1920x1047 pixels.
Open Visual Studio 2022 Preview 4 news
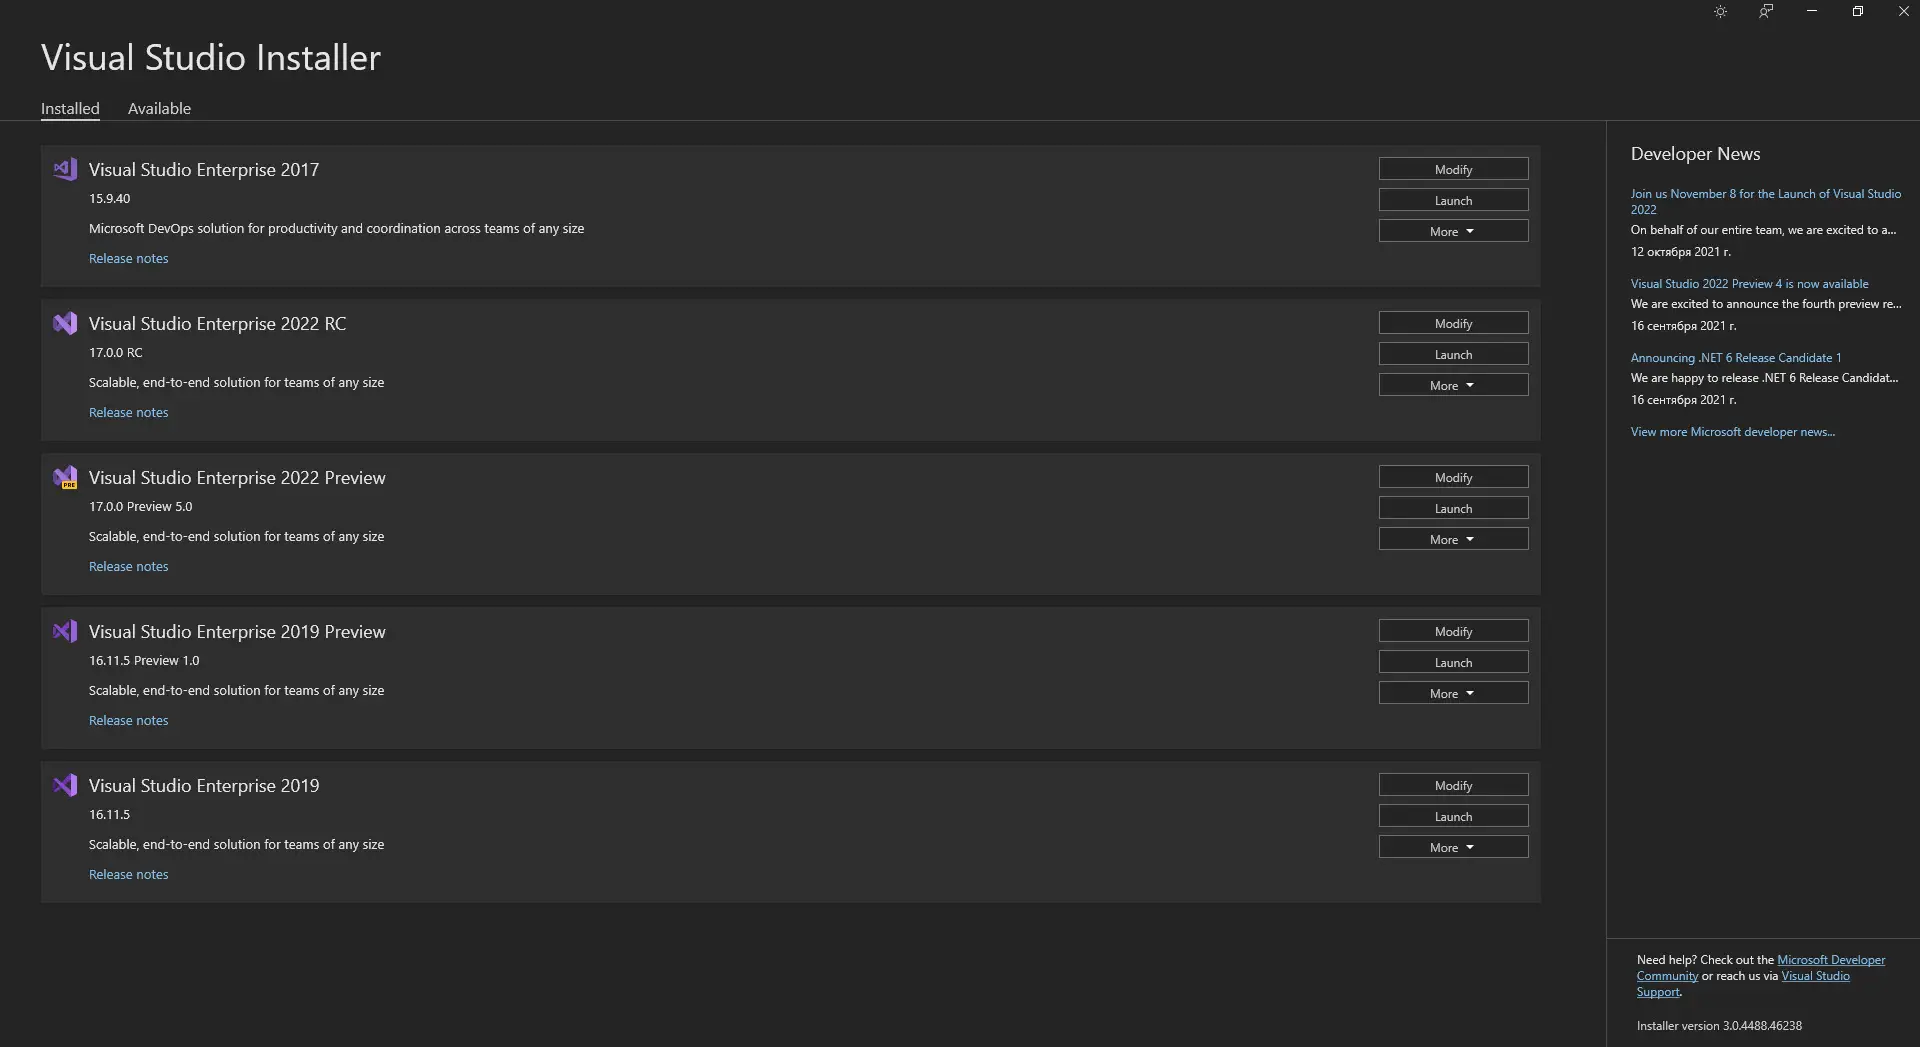(1749, 284)
